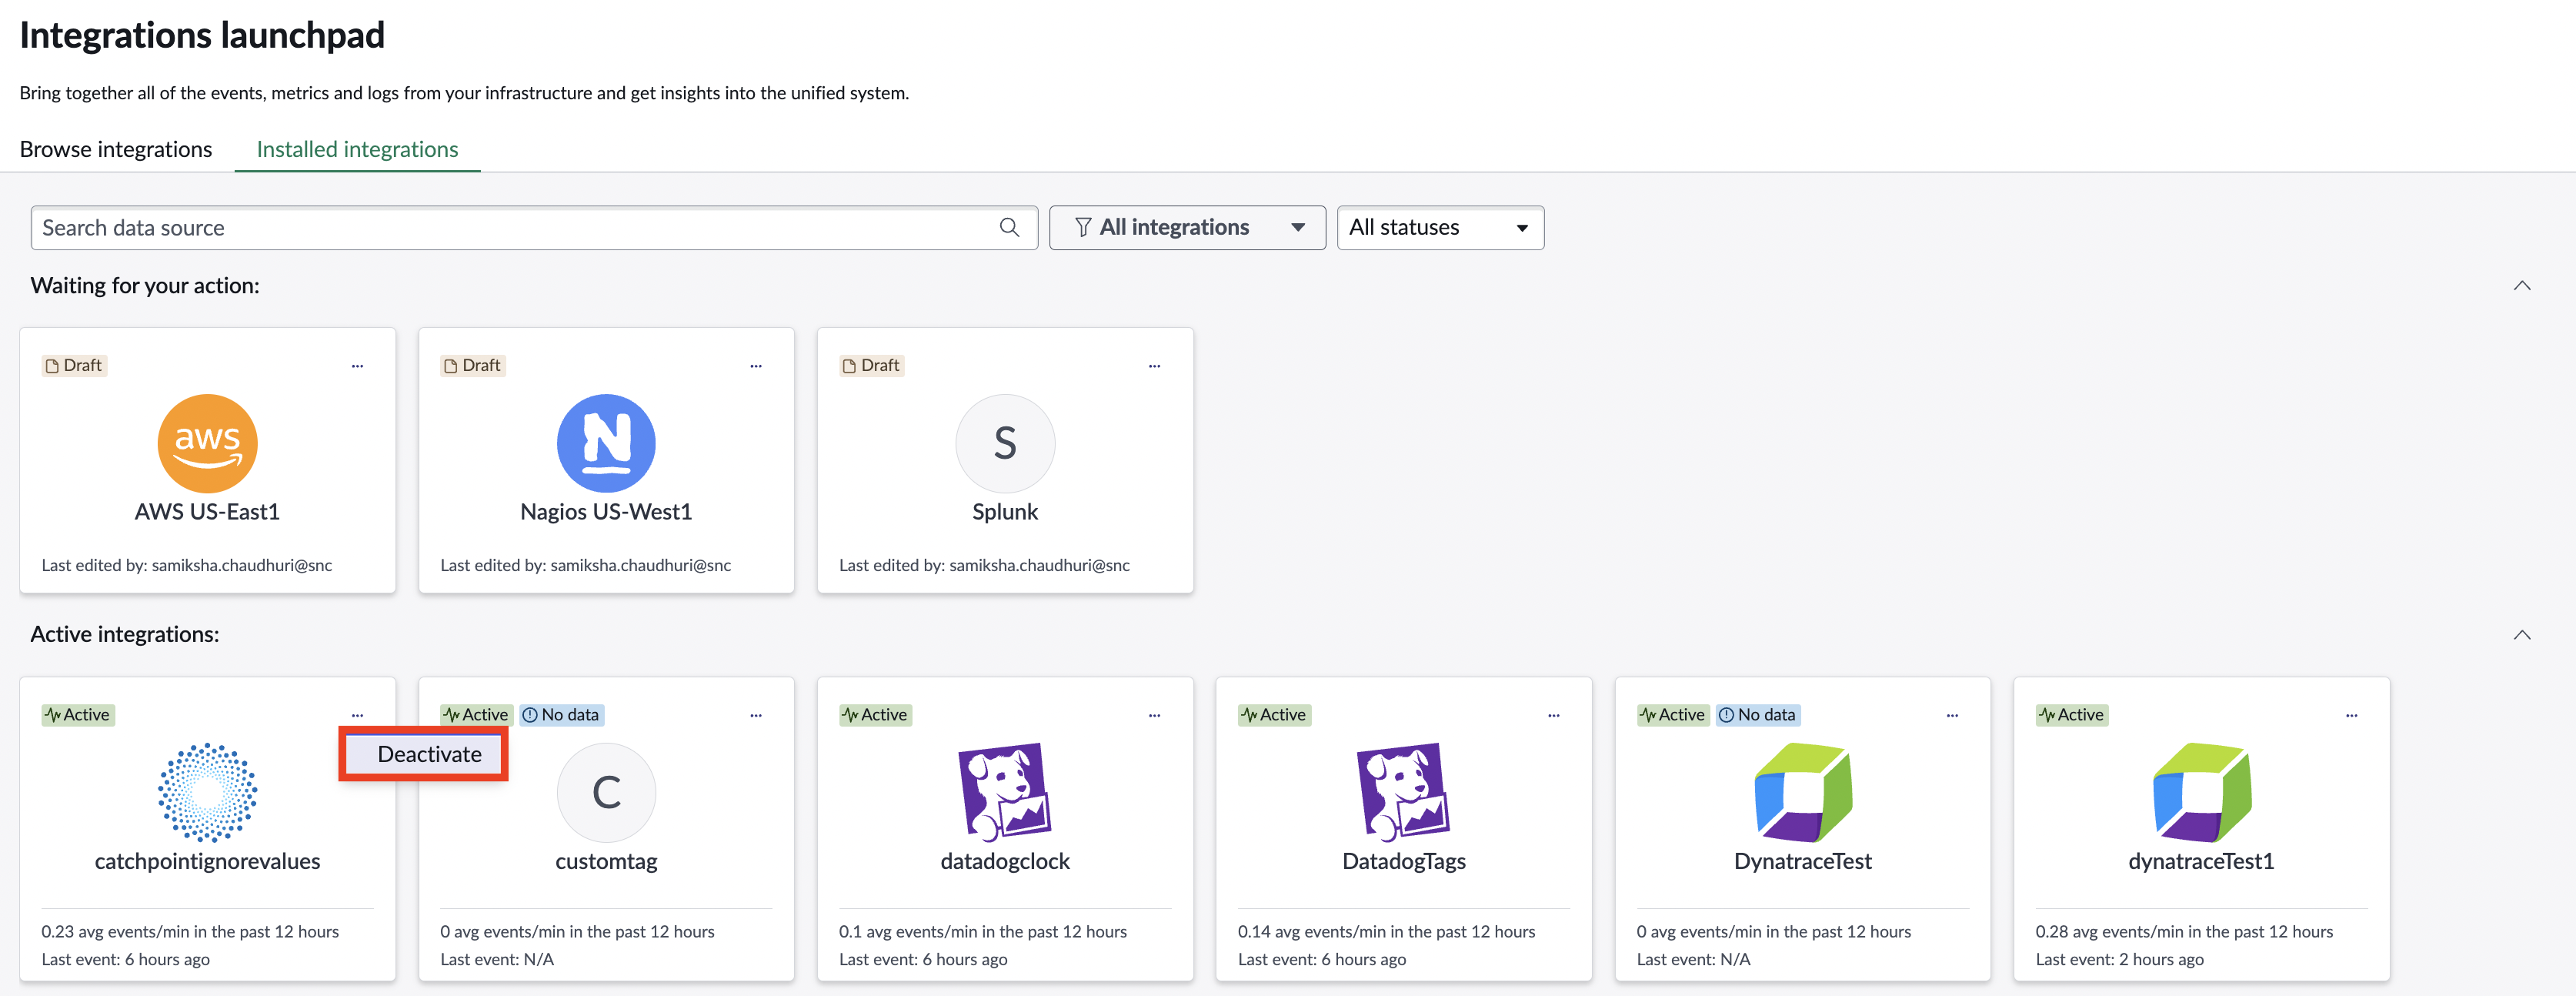Open the ellipsis menu on catchpointignorevalues card

pos(357,715)
